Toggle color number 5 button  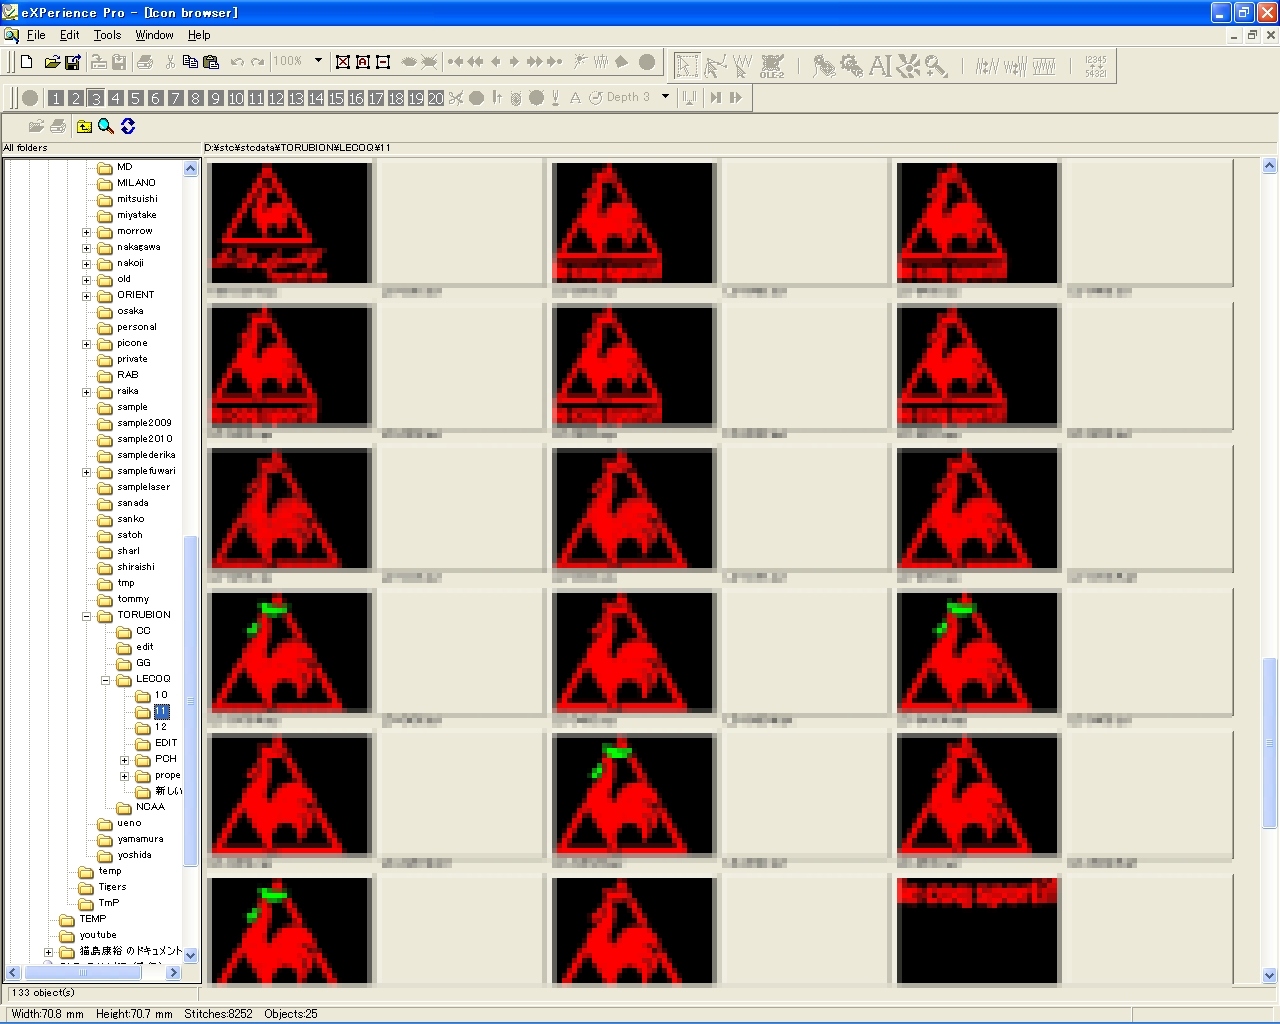(x=136, y=97)
